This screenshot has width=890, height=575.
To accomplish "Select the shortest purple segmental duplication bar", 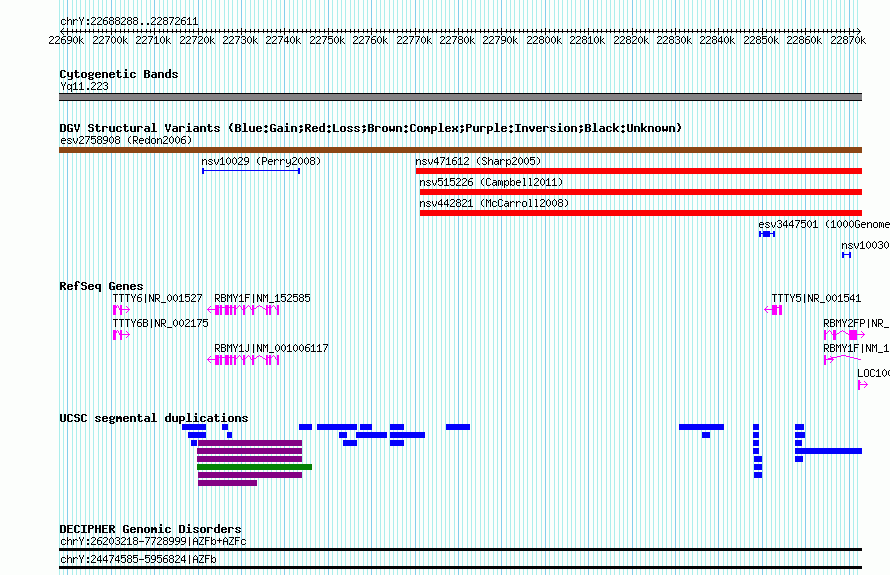I will tap(227, 483).
